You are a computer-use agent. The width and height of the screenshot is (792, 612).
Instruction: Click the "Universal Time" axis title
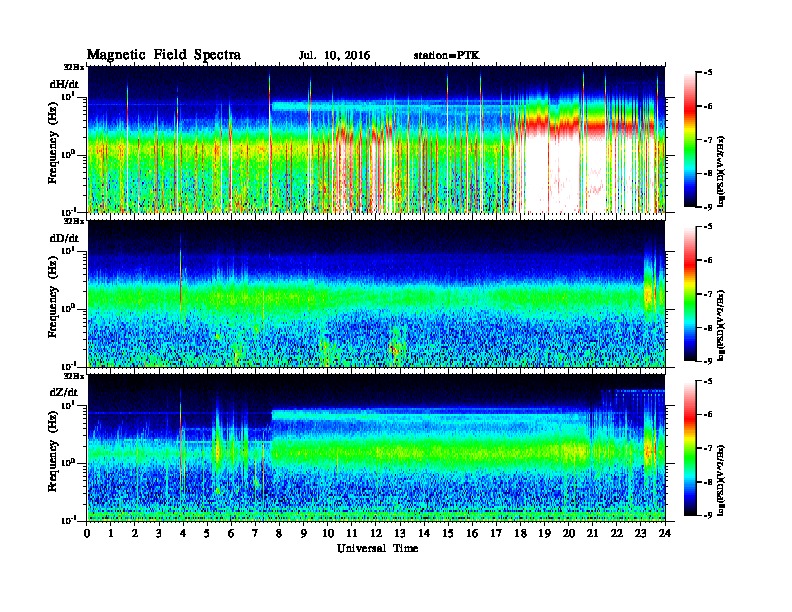point(378,548)
